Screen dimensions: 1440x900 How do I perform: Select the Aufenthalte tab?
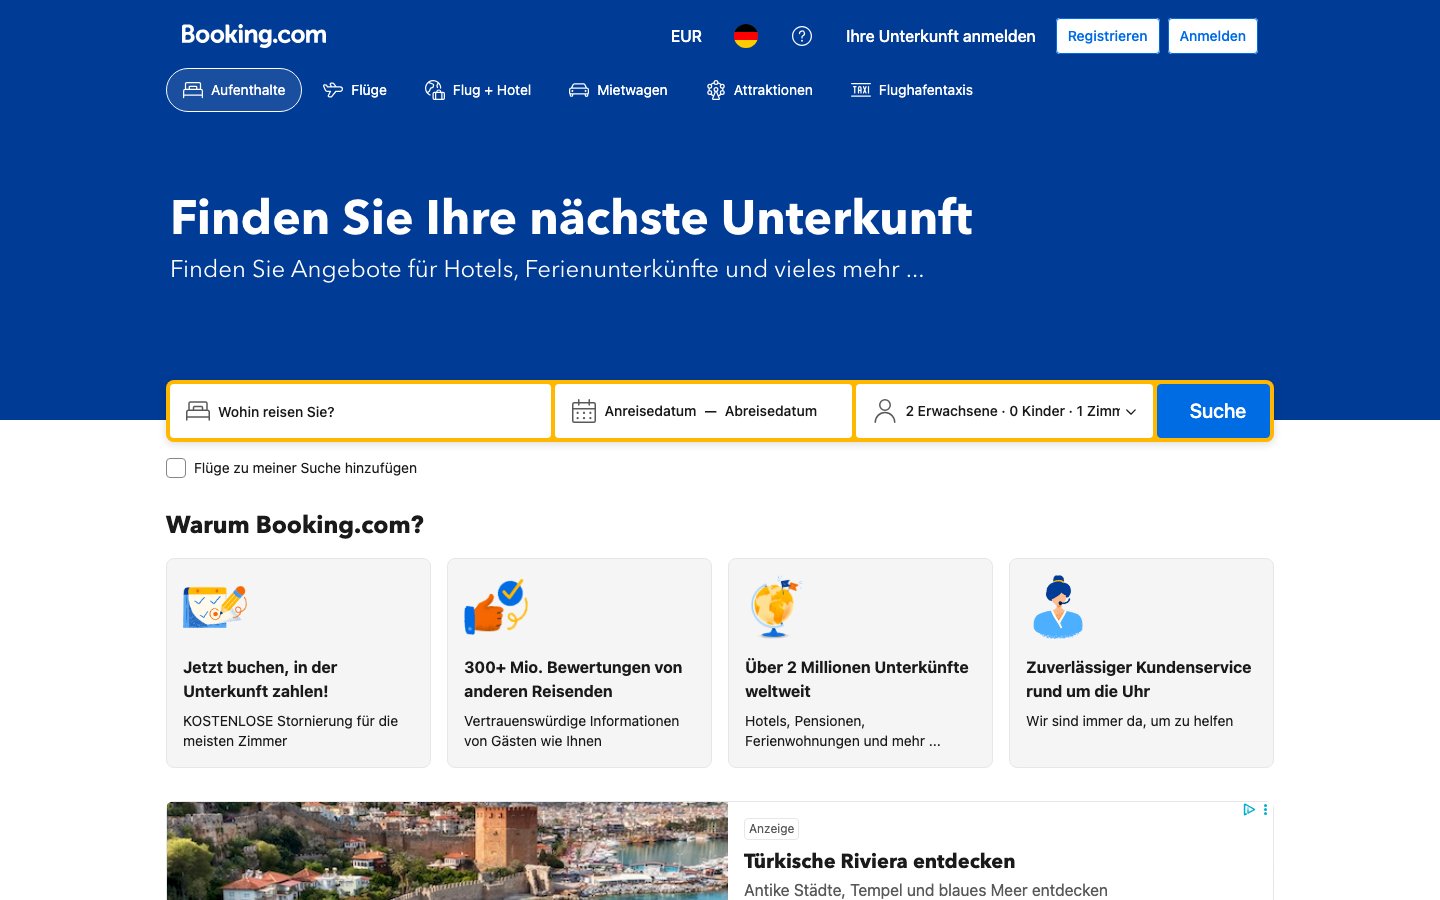click(x=234, y=90)
